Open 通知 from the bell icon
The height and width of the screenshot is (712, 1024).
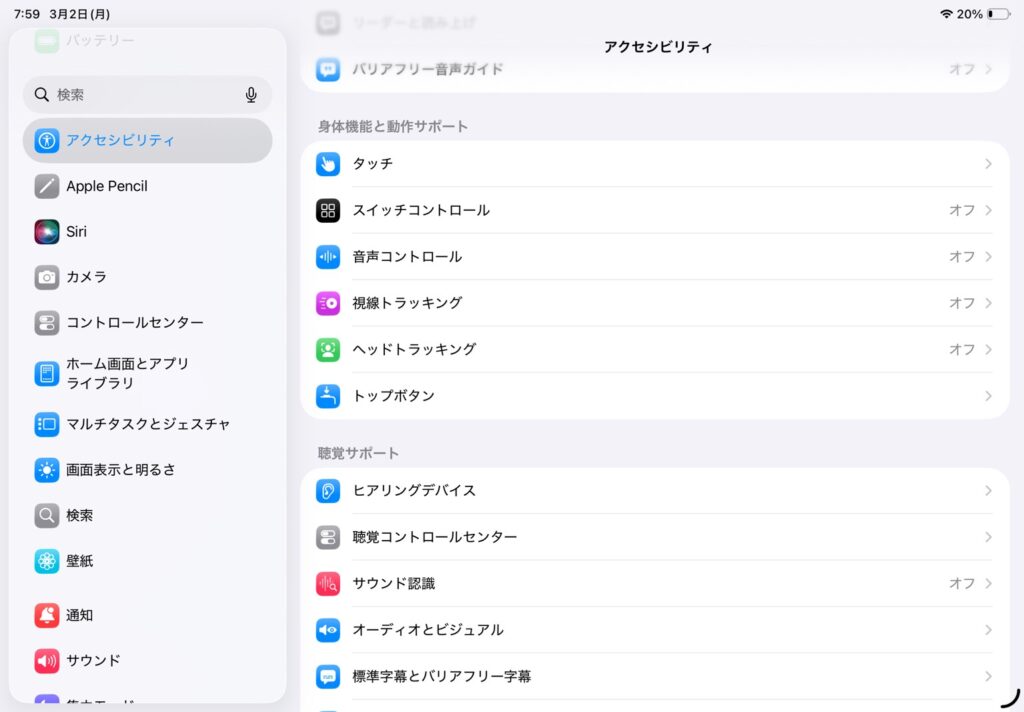pos(47,615)
